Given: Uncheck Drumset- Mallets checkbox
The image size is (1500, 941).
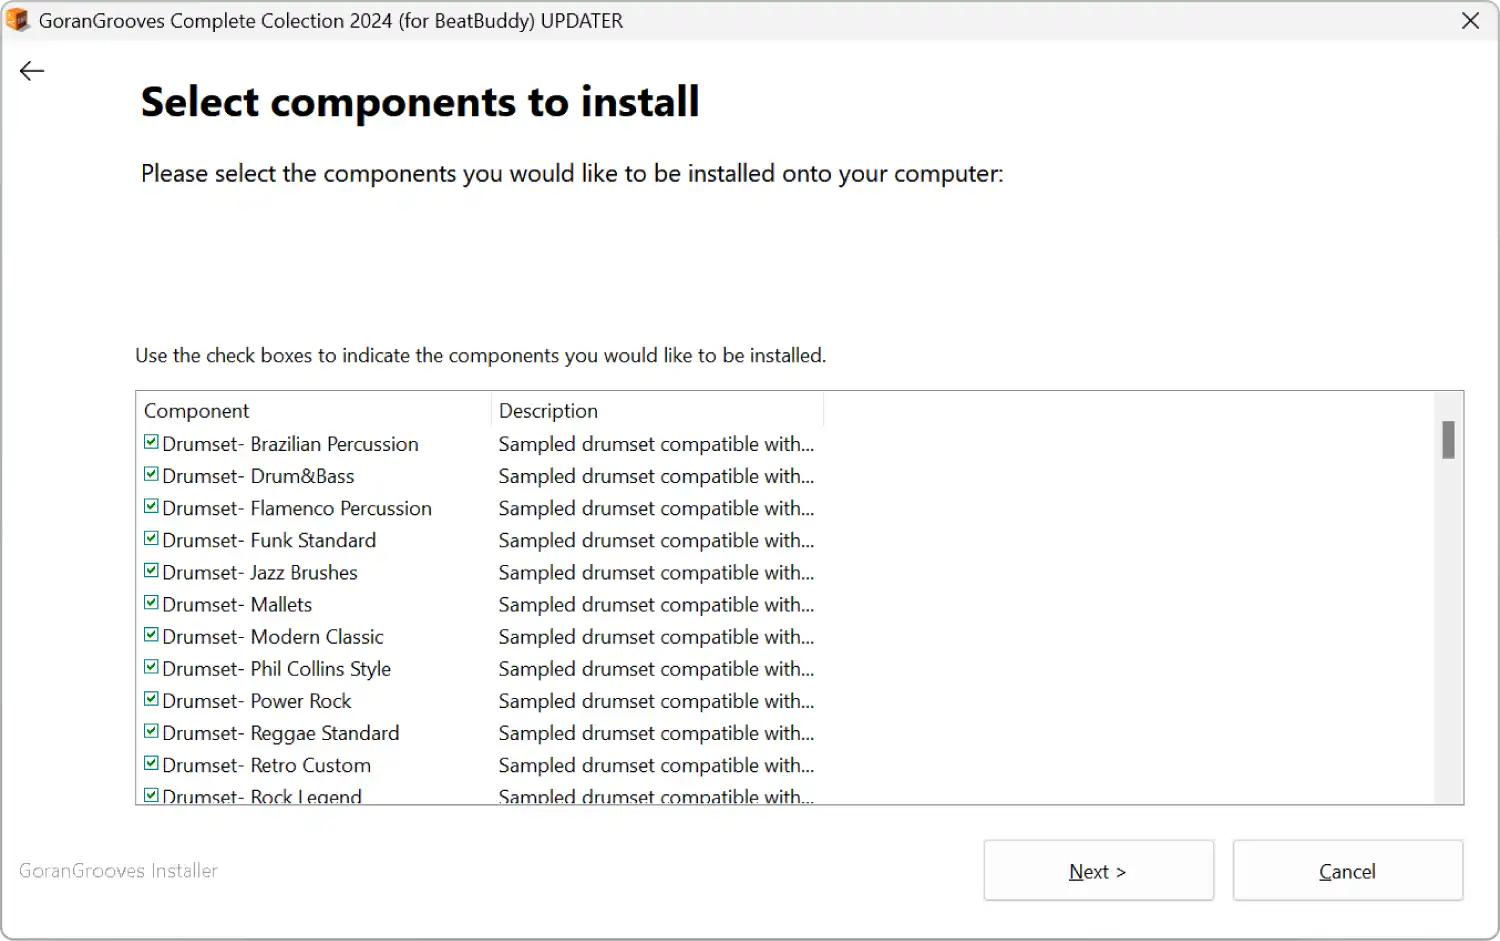Looking at the screenshot, I should tap(151, 602).
